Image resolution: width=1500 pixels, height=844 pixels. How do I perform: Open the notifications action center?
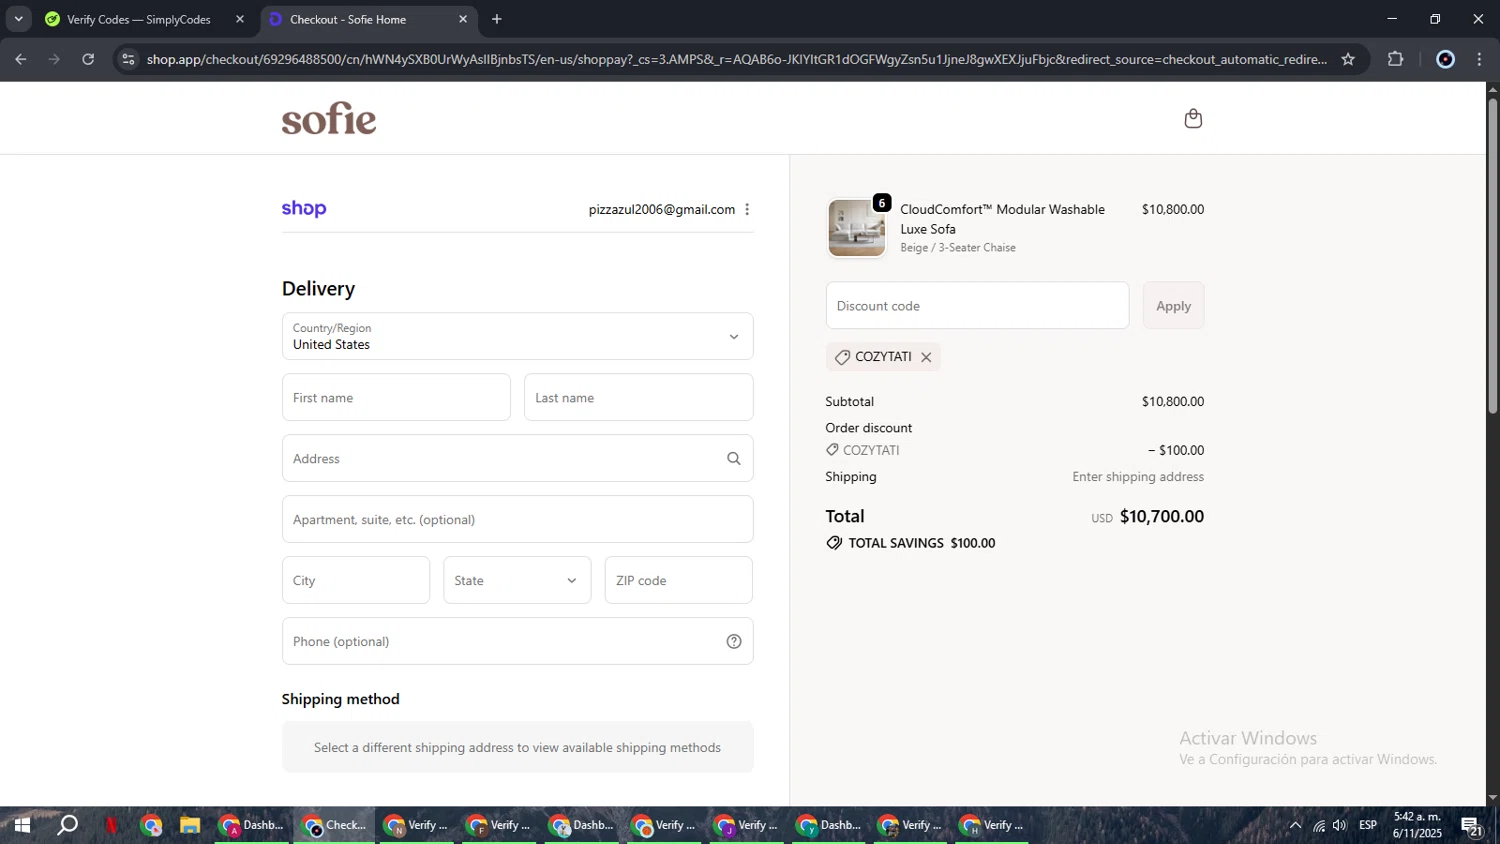pyautogui.click(x=1472, y=825)
